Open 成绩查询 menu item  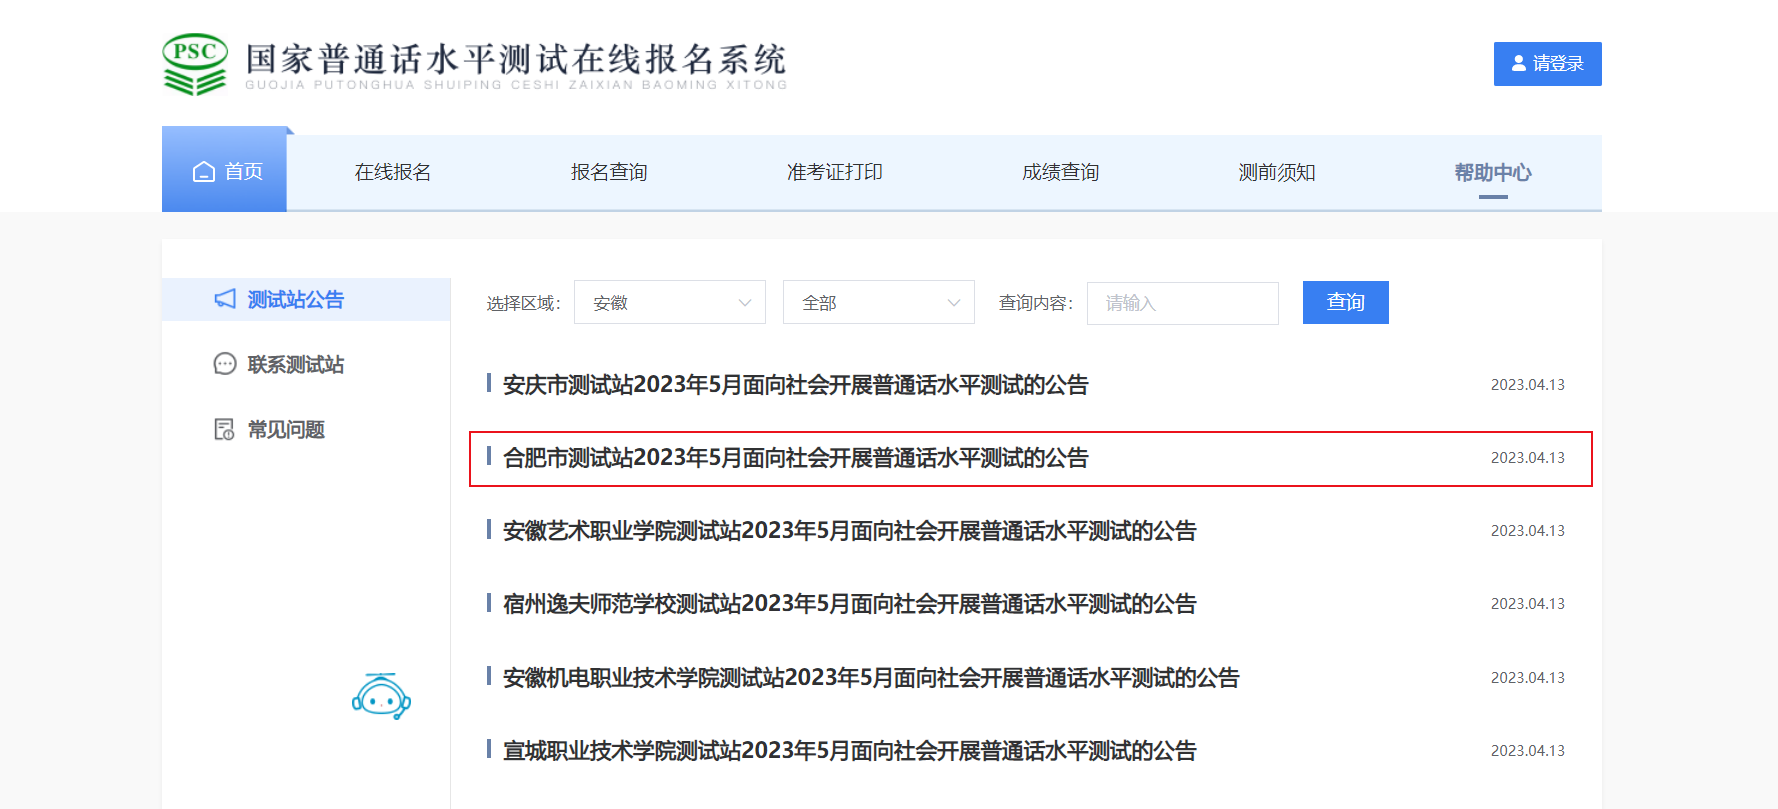(1061, 172)
